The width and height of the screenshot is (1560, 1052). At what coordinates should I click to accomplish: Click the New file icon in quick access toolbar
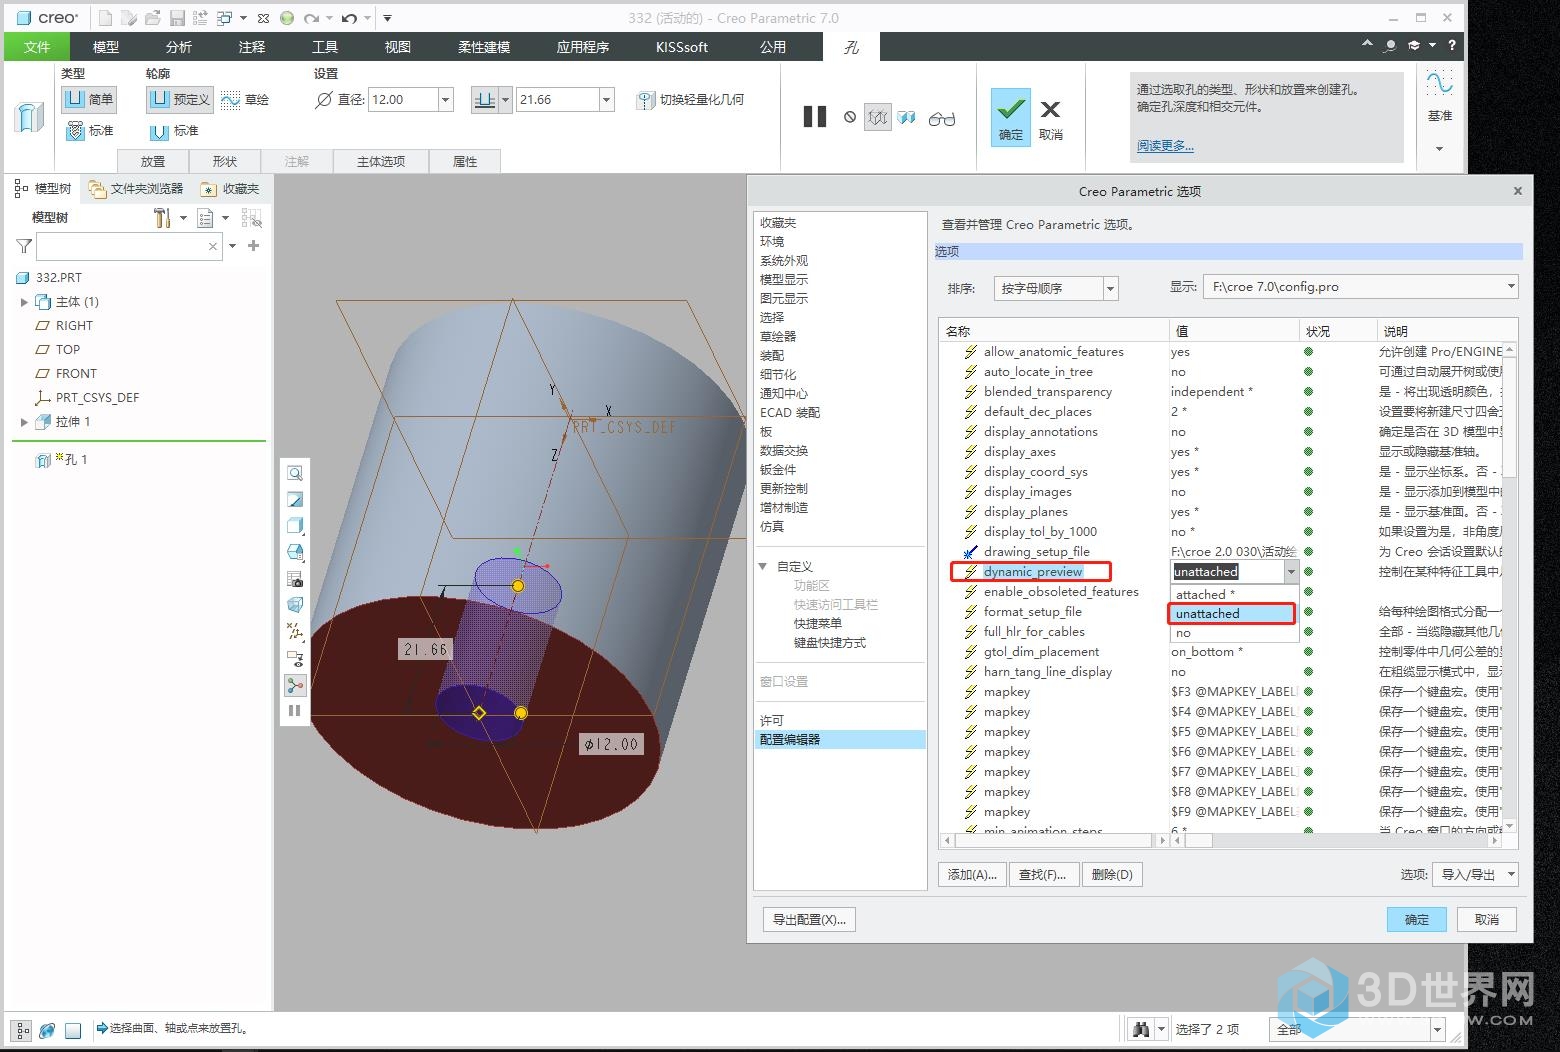click(x=106, y=18)
